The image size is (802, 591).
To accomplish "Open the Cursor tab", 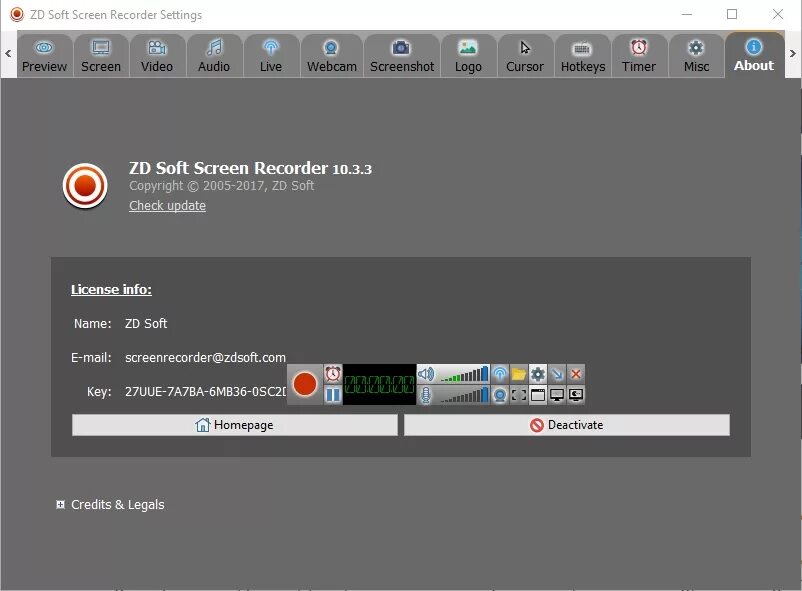I will tap(525, 56).
